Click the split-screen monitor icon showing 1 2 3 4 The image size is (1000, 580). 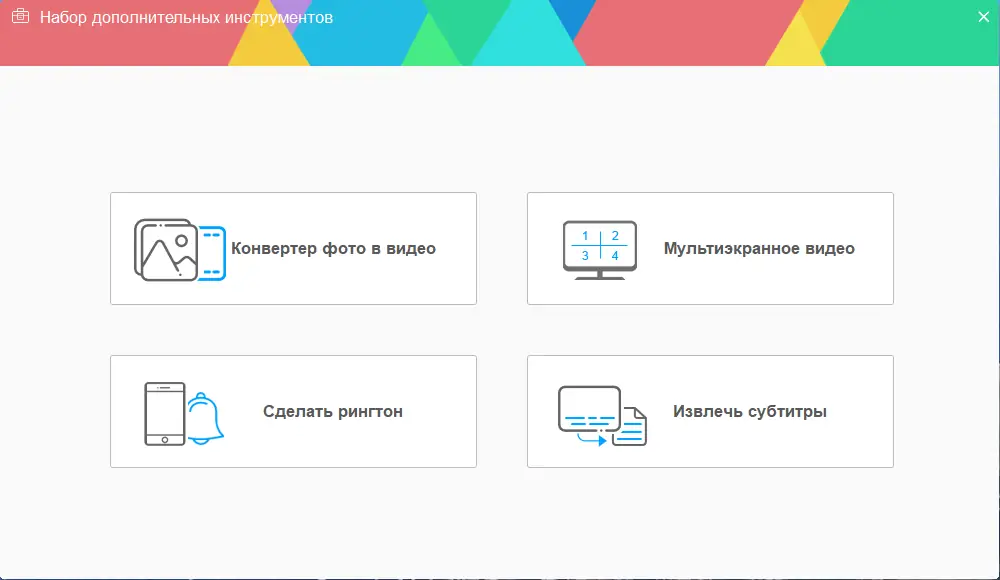point(598,246)
